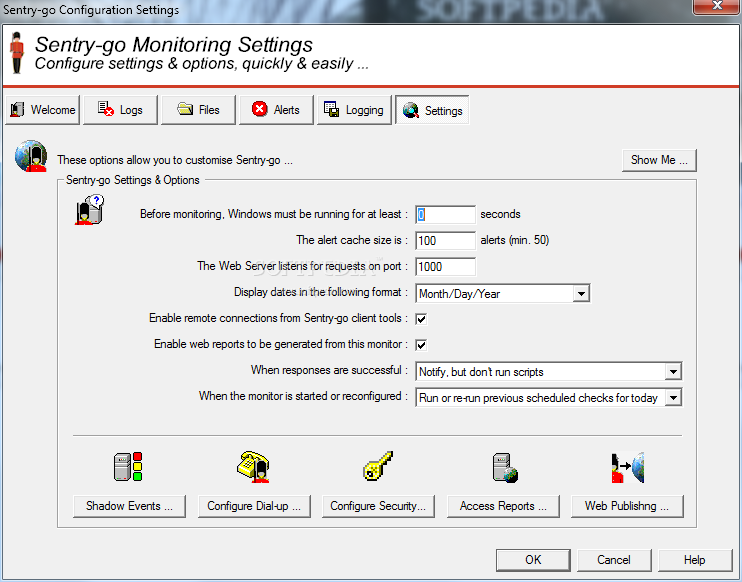Click the guard with question mark icon

point(89,210)
